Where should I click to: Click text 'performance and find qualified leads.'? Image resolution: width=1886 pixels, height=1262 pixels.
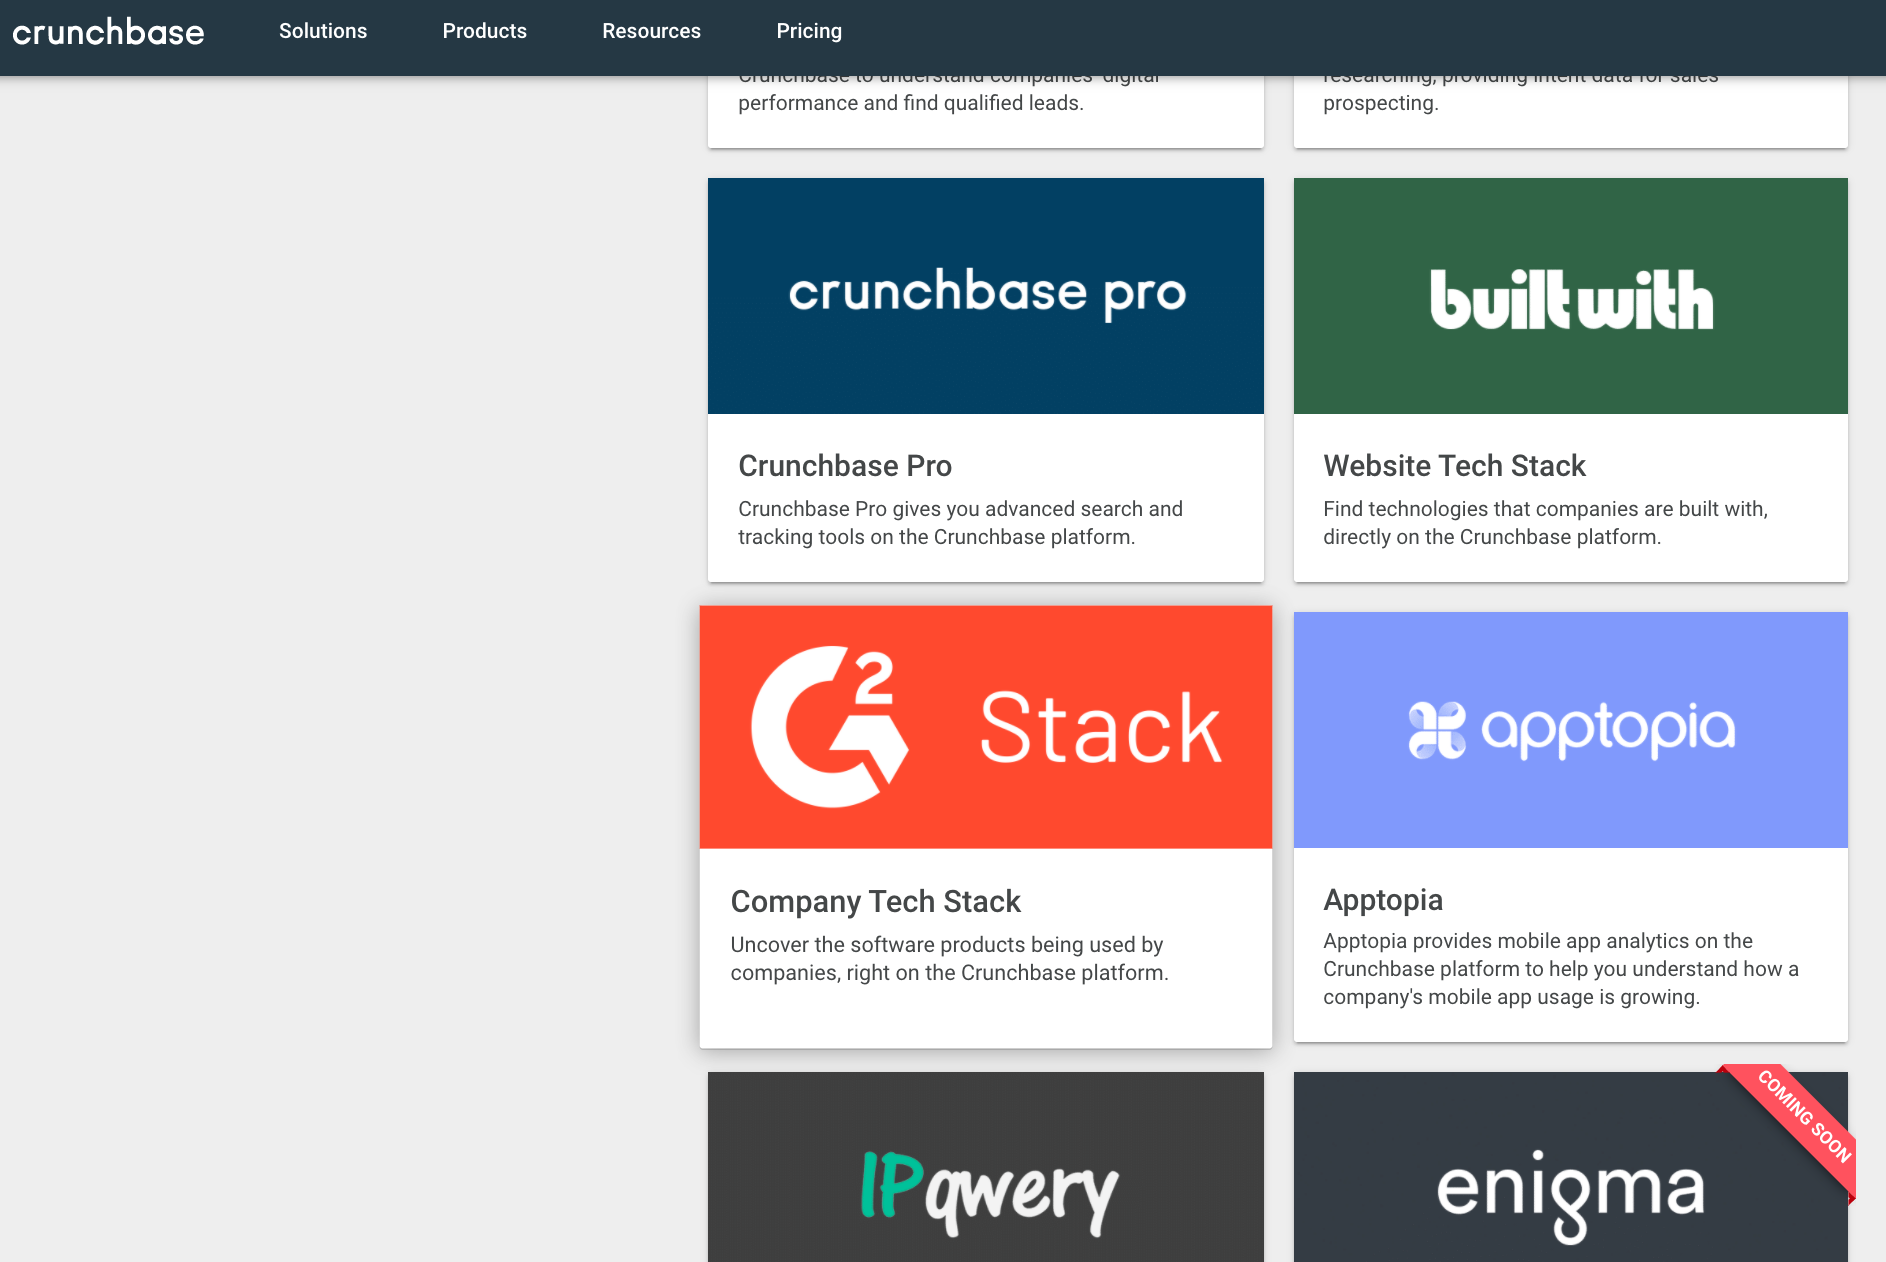[x=911, y=103]
